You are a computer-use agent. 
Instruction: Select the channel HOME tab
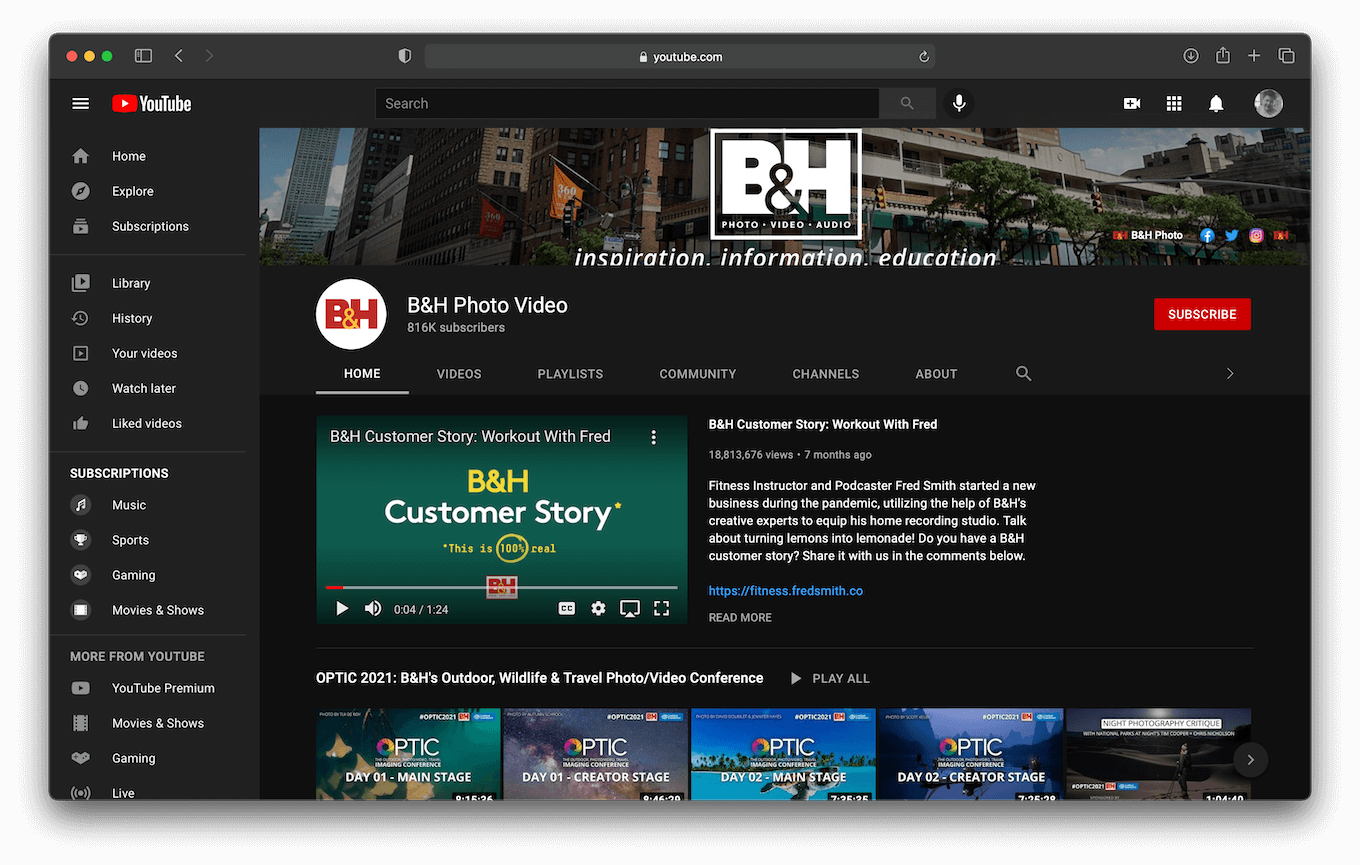coord(362,374)
